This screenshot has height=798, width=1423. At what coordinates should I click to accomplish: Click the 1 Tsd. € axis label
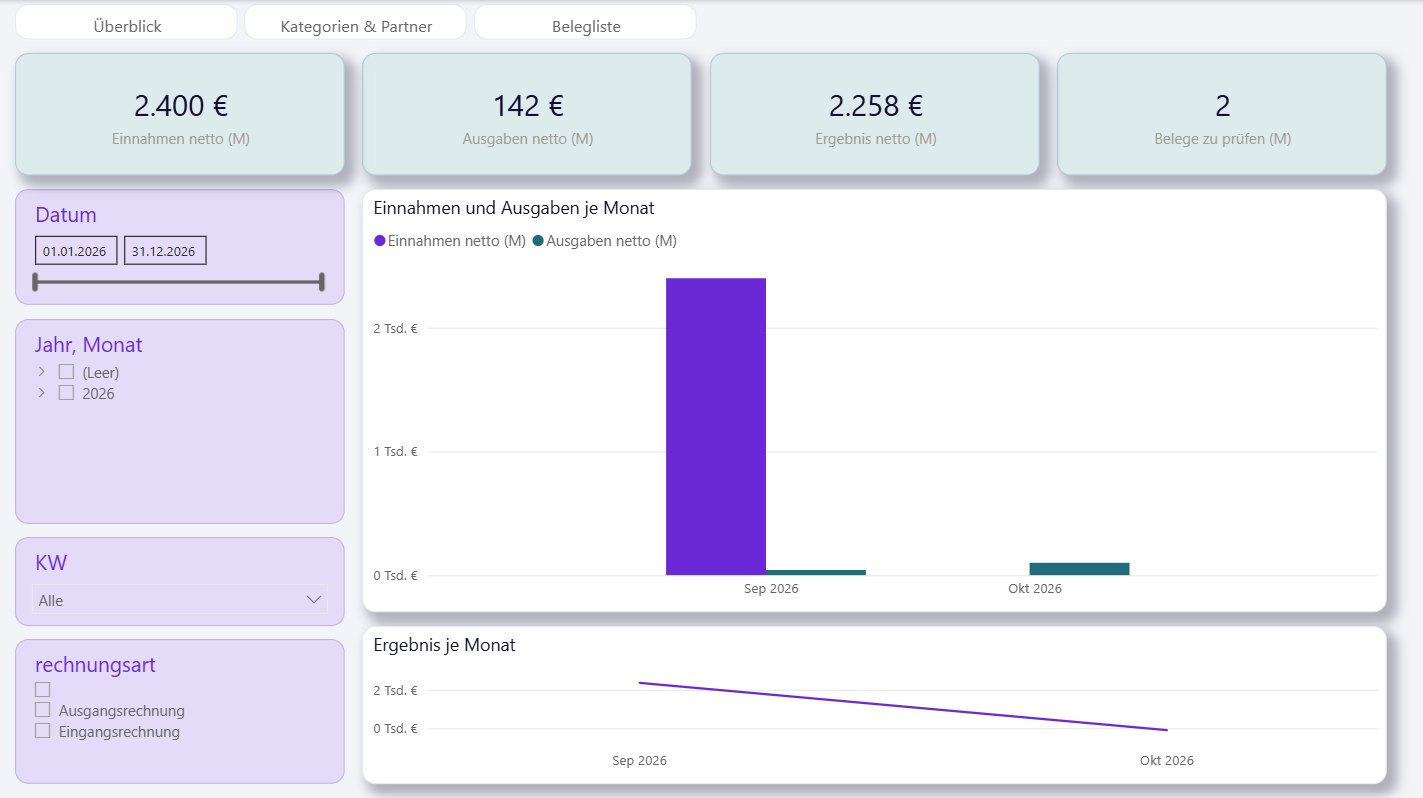pos(397,452)
